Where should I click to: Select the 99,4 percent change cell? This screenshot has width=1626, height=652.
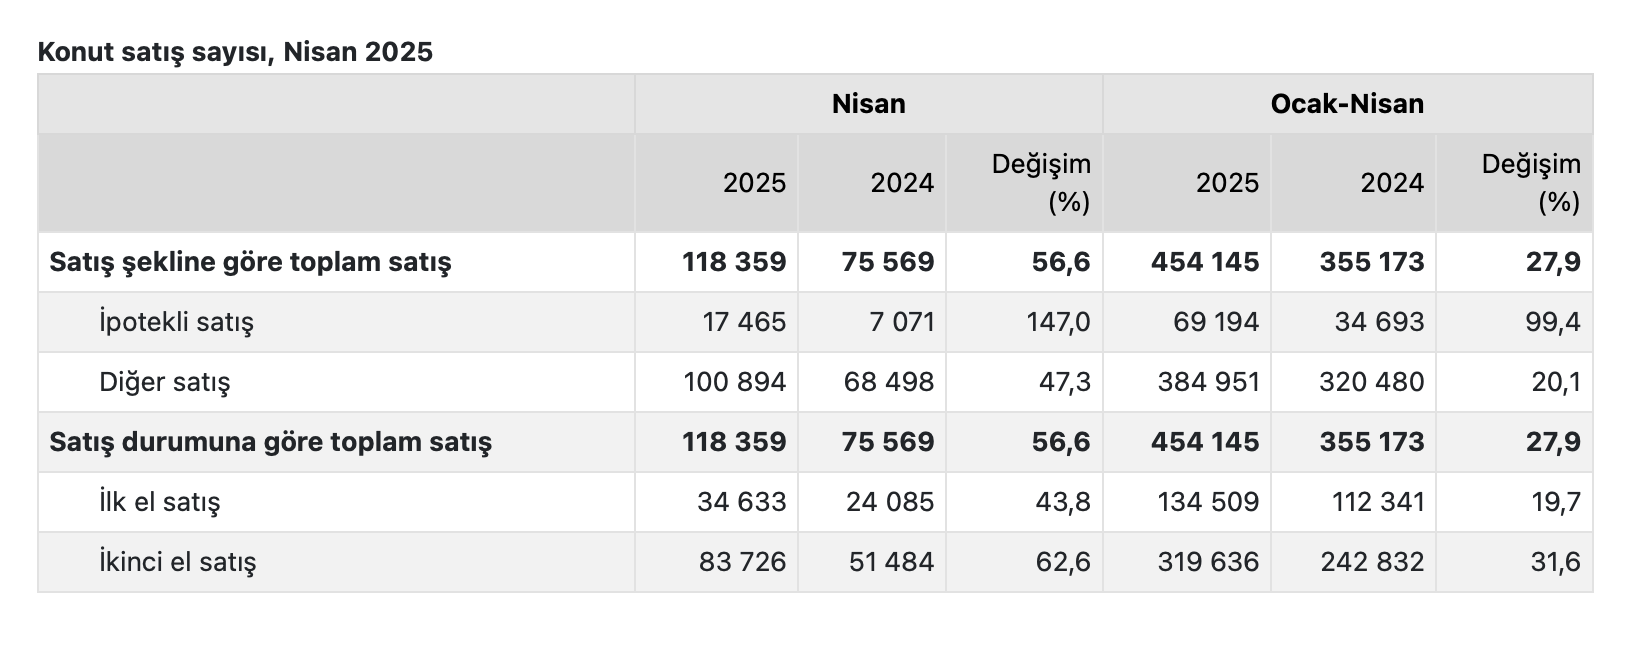1554,322
